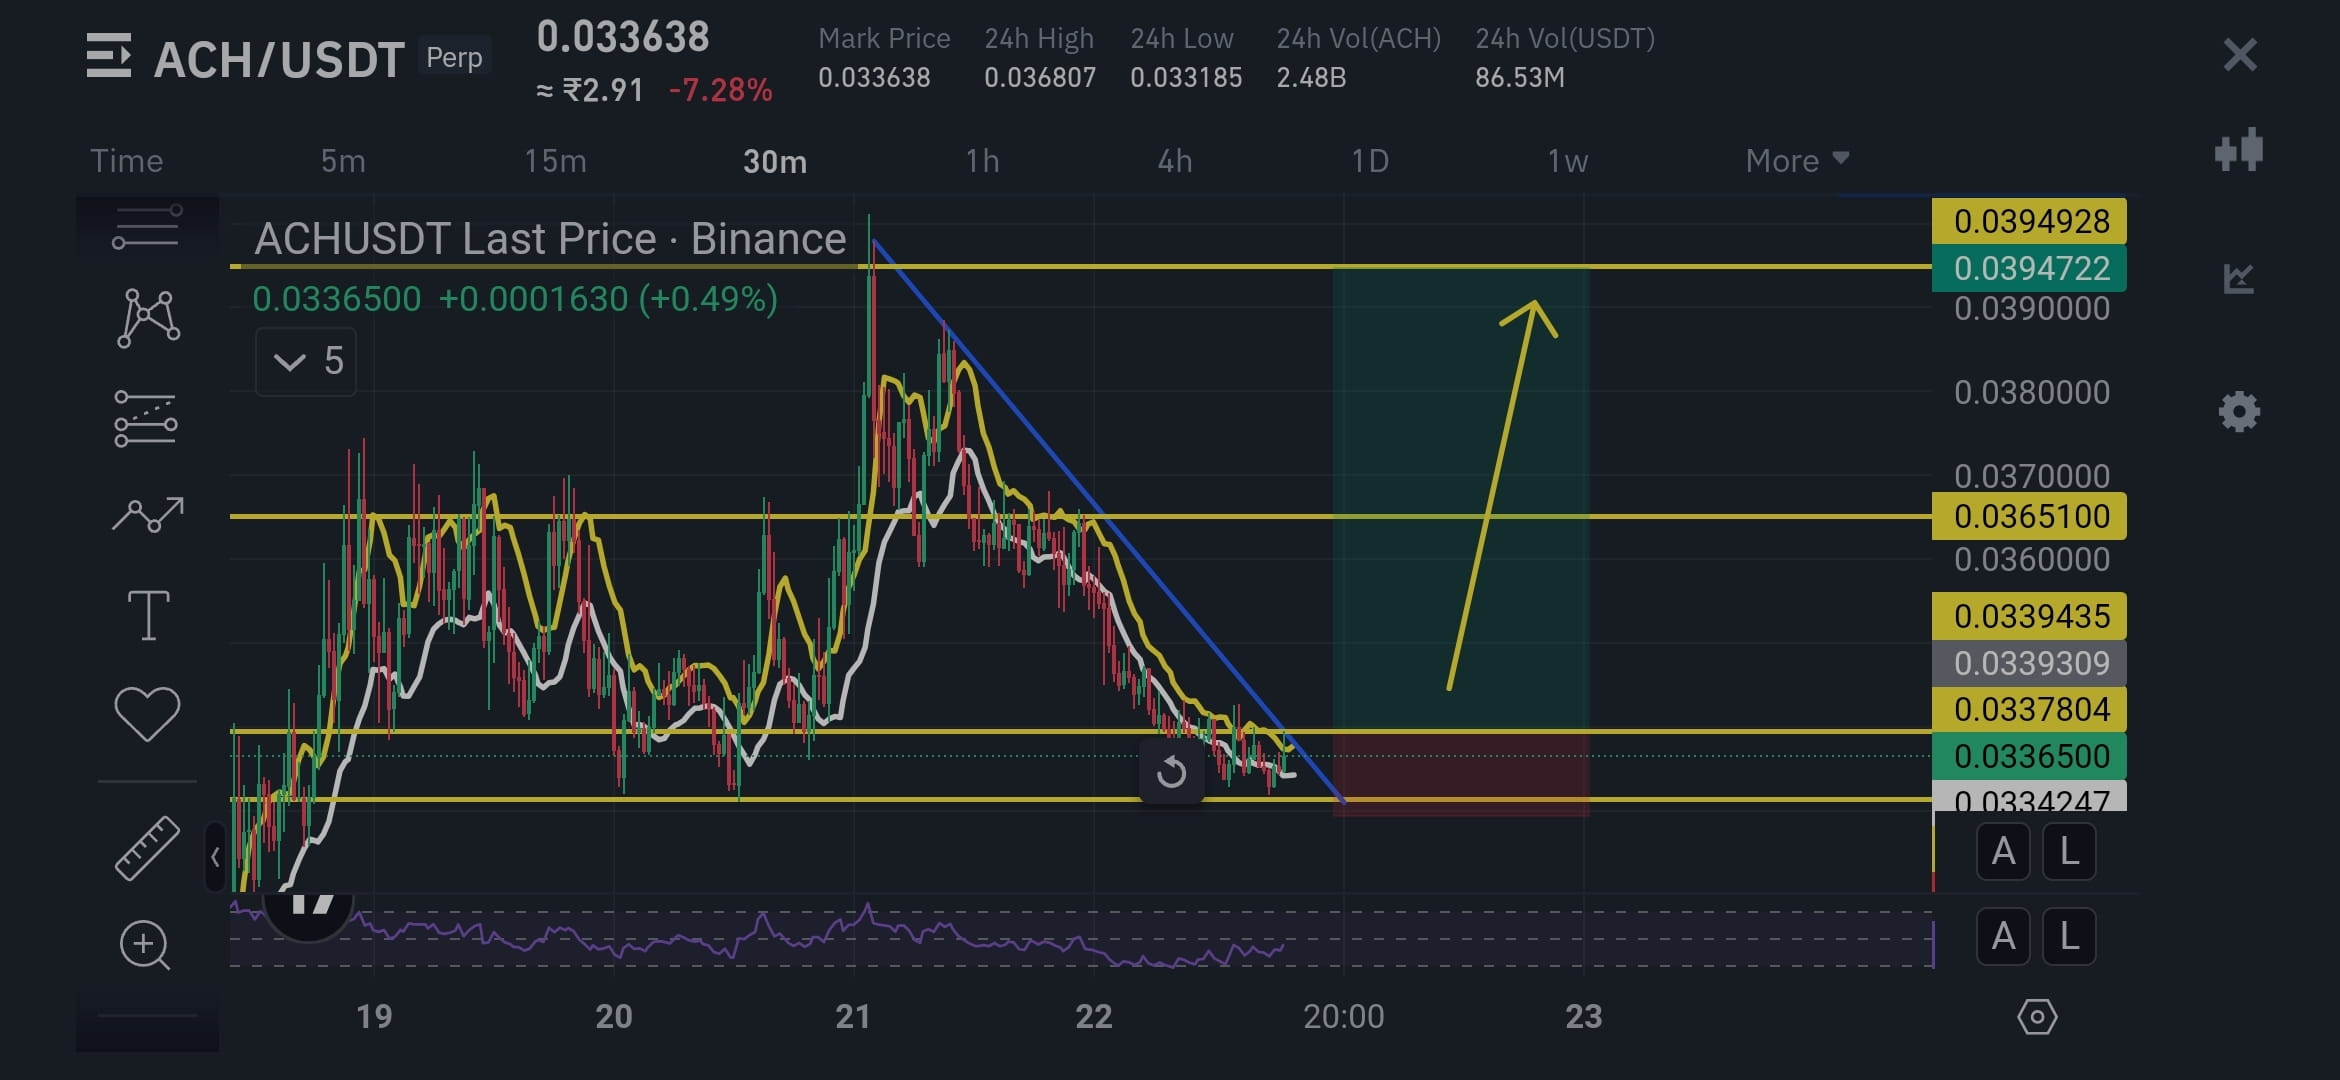Open the More timeframes dropdown
Viewport: 2340px width, 1080px height.
click(1797, 161)
